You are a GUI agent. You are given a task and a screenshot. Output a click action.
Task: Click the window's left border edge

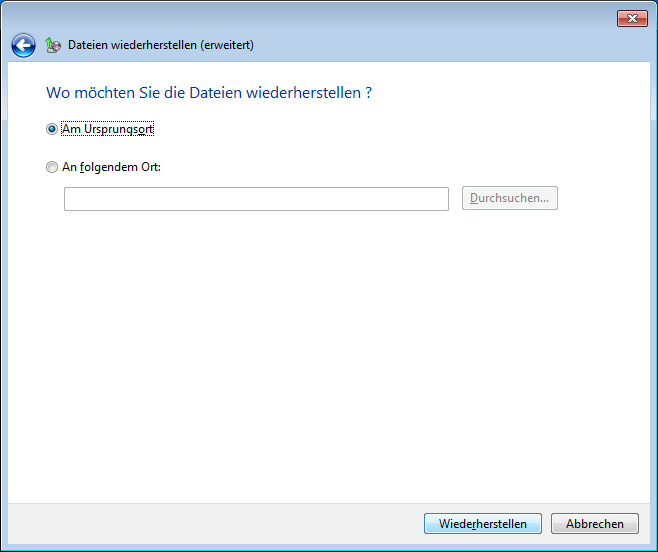click(3, 300)
